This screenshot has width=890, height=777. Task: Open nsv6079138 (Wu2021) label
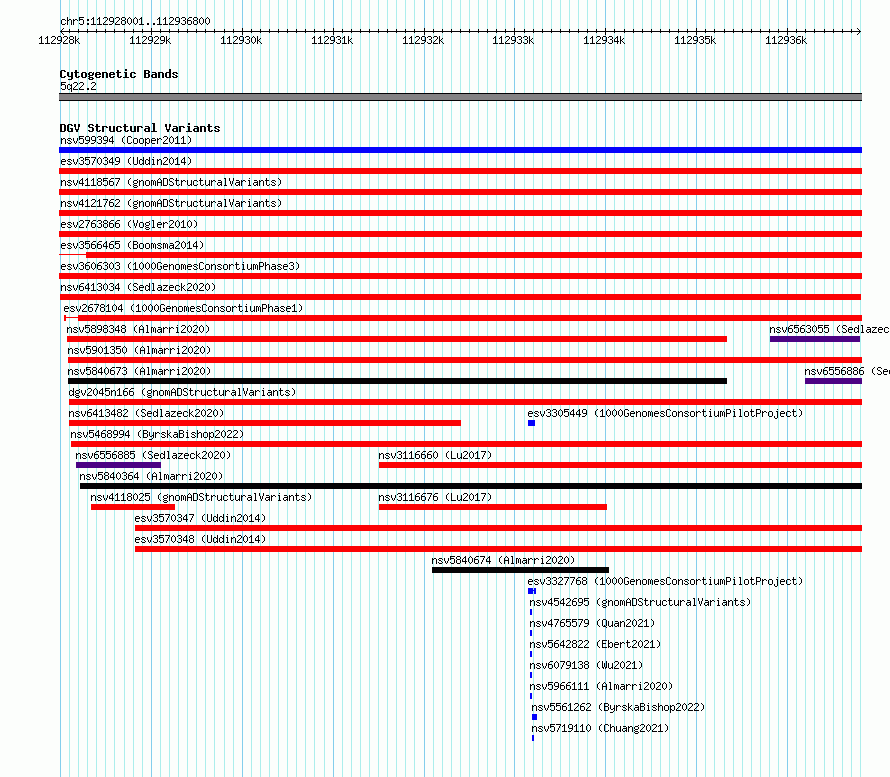pyautogui.click(x=586, y=665)
